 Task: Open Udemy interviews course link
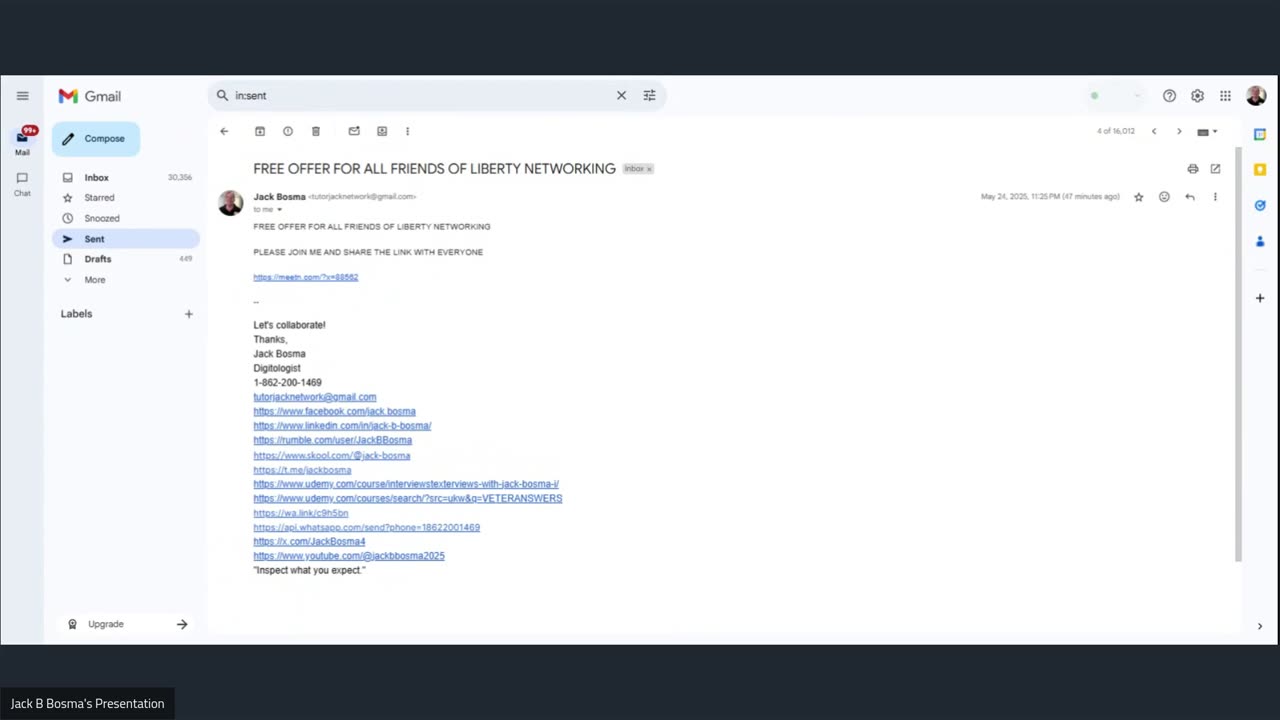406,484
